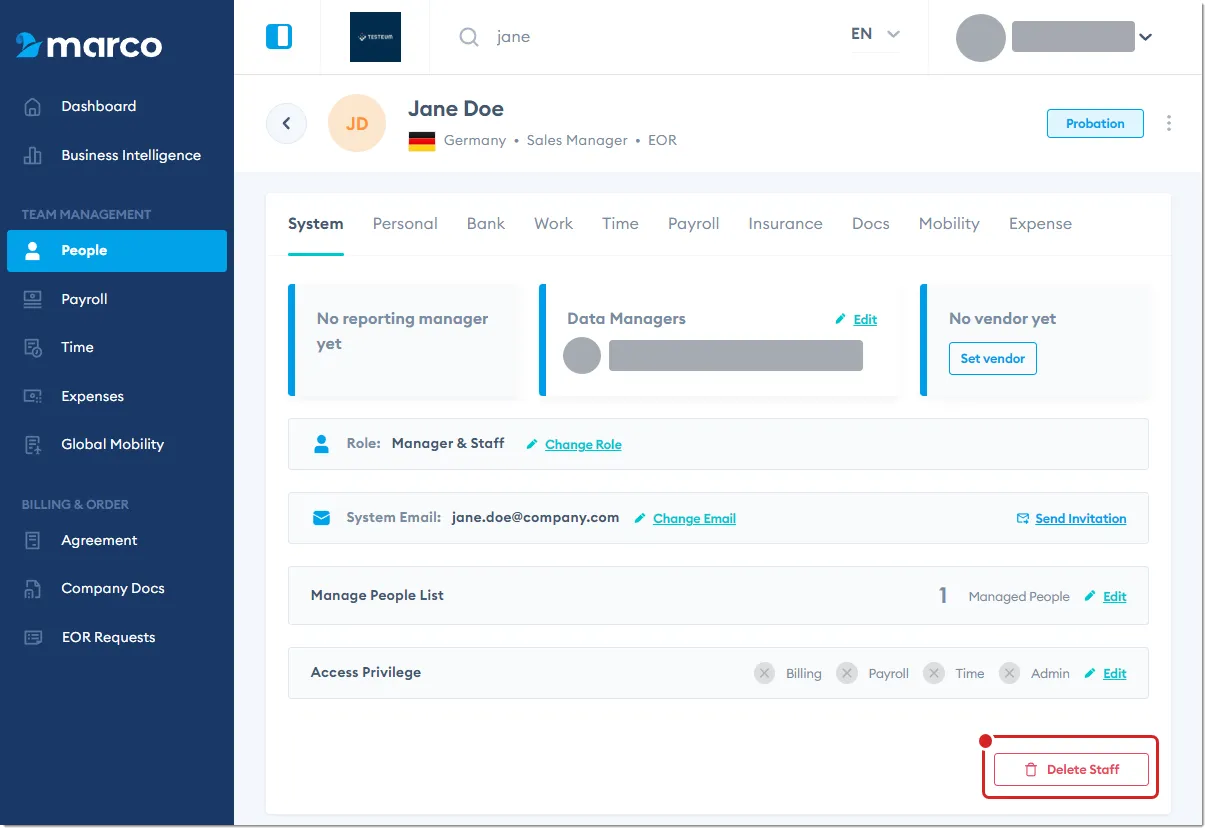Toggle the Admin access privilege
The height and width of the screenshot is (831, 1208).
[x=1010, y=673]
